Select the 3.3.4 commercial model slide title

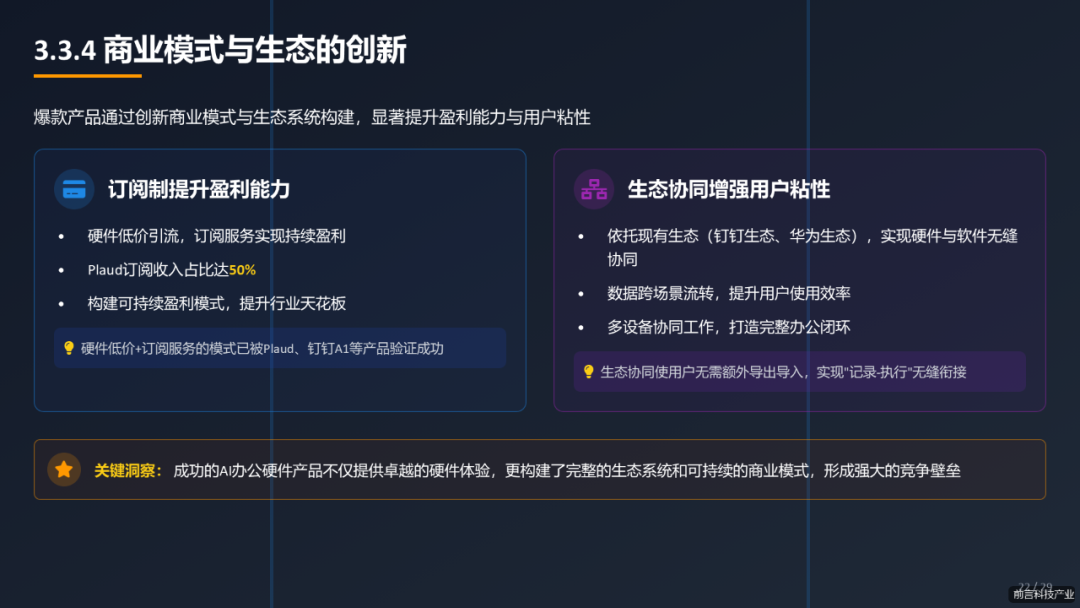[220, 48]
